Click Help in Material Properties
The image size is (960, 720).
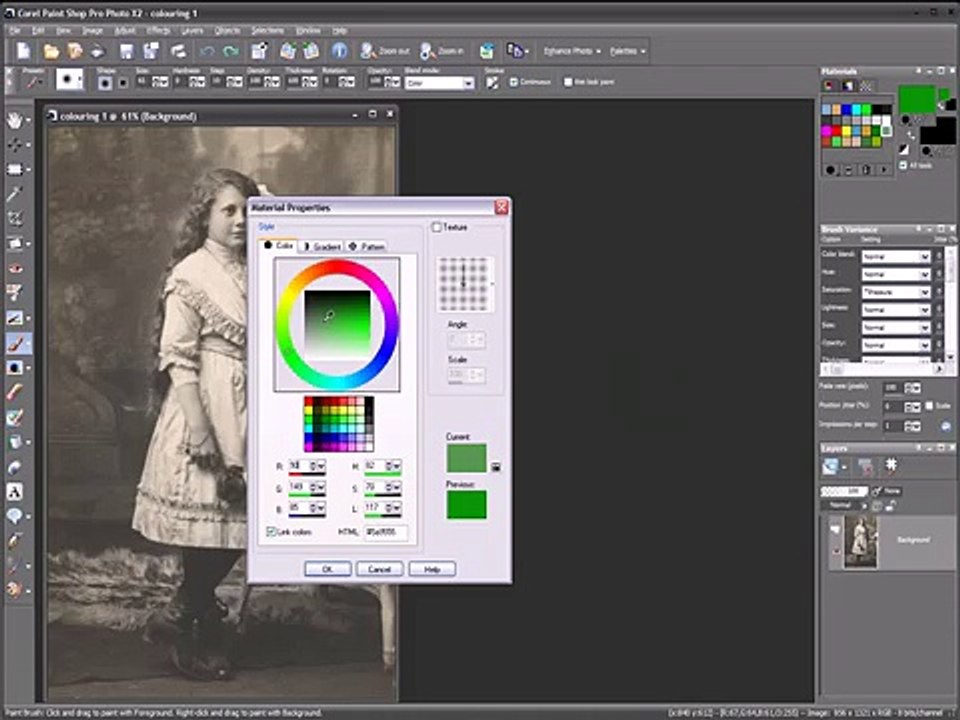pos(432,569)
